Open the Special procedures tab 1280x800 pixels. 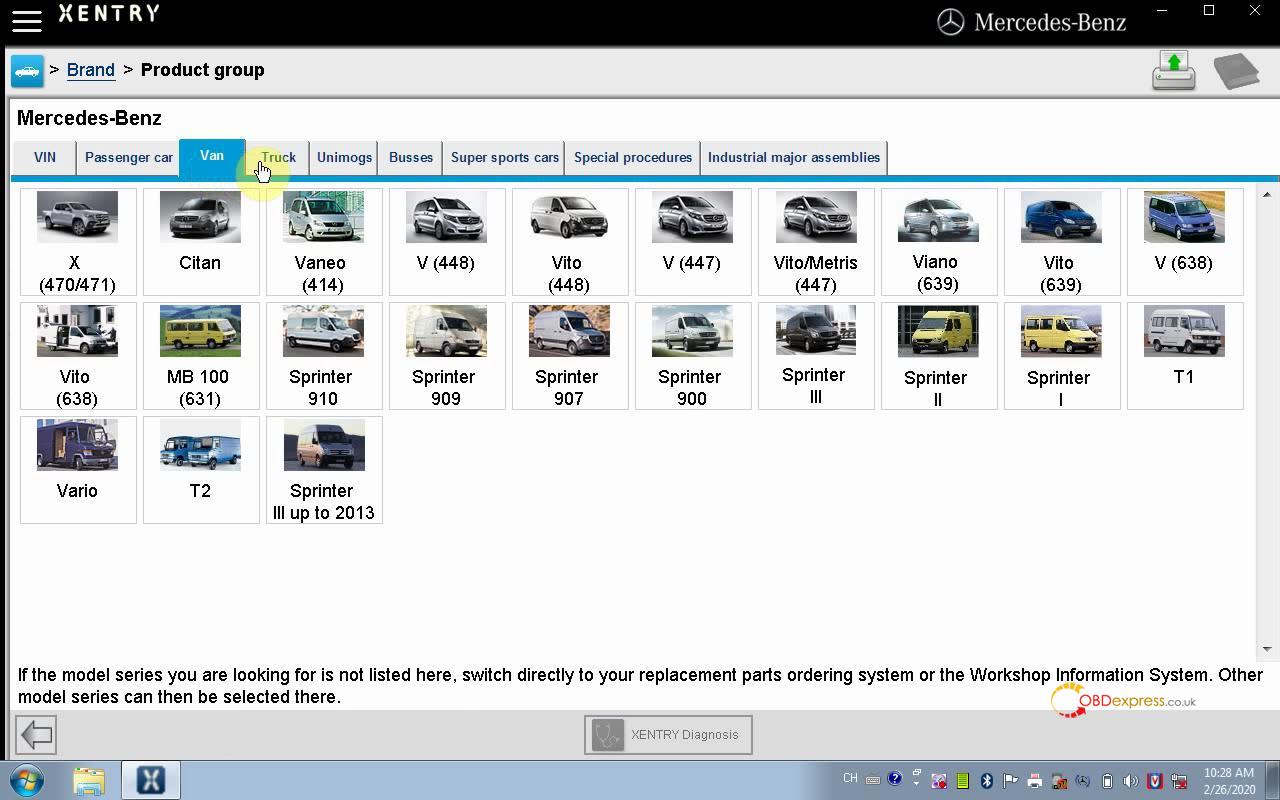point(633,157)
